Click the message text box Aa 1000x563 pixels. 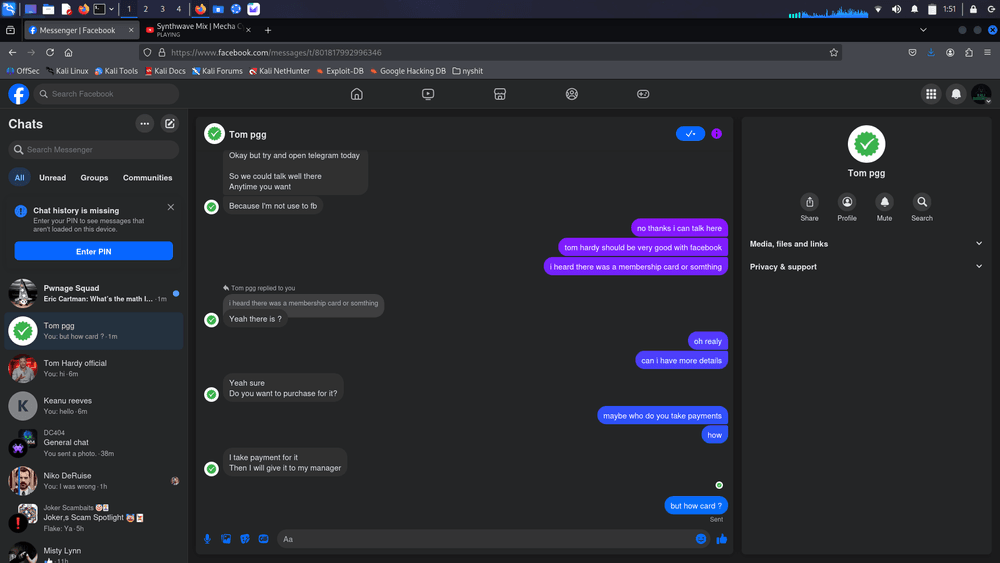point(485,539)
